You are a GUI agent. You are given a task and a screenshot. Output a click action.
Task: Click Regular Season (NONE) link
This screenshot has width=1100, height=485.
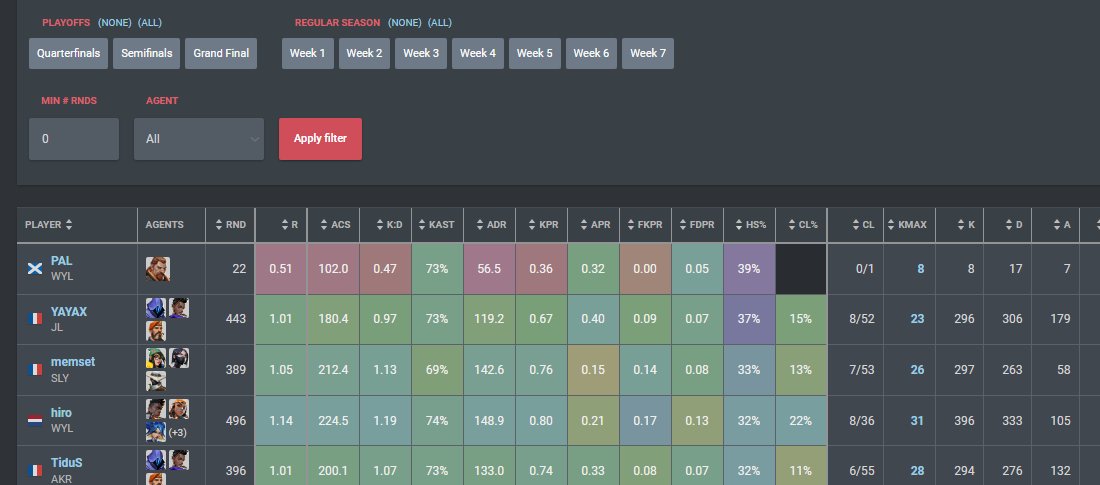(x=405, y=22)
